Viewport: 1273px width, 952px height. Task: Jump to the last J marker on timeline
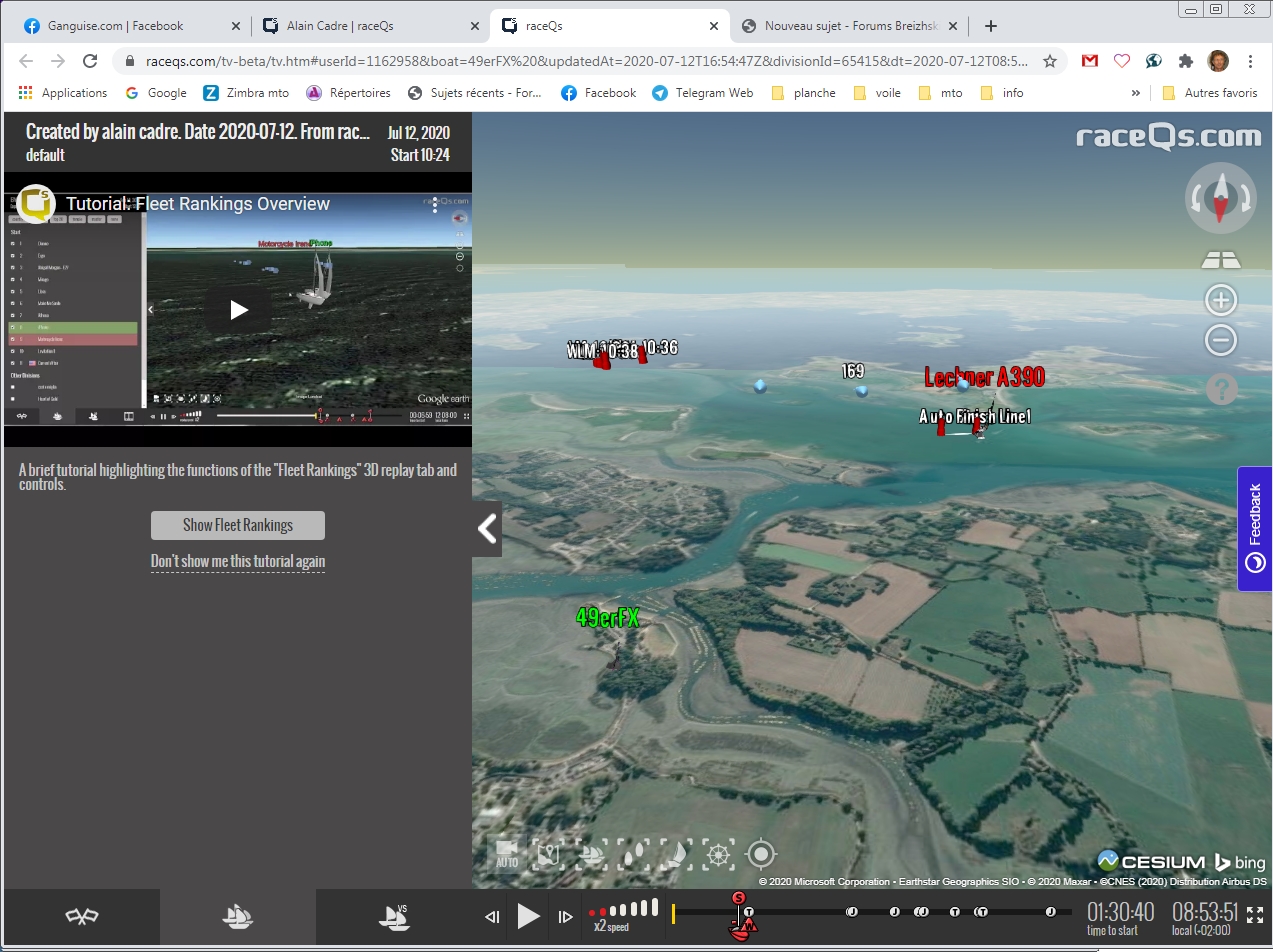click(x=1050, y=912)
